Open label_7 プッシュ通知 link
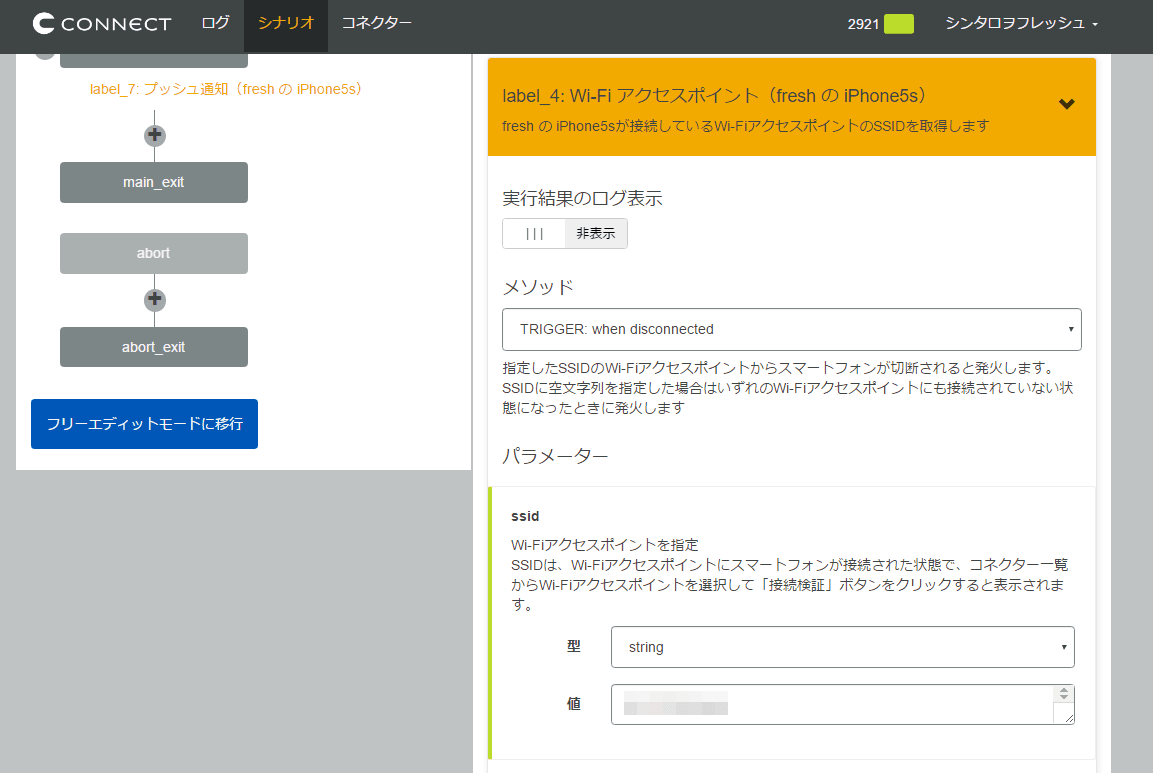This screenshot has width=1153, height=773. (x=226, y=89)
